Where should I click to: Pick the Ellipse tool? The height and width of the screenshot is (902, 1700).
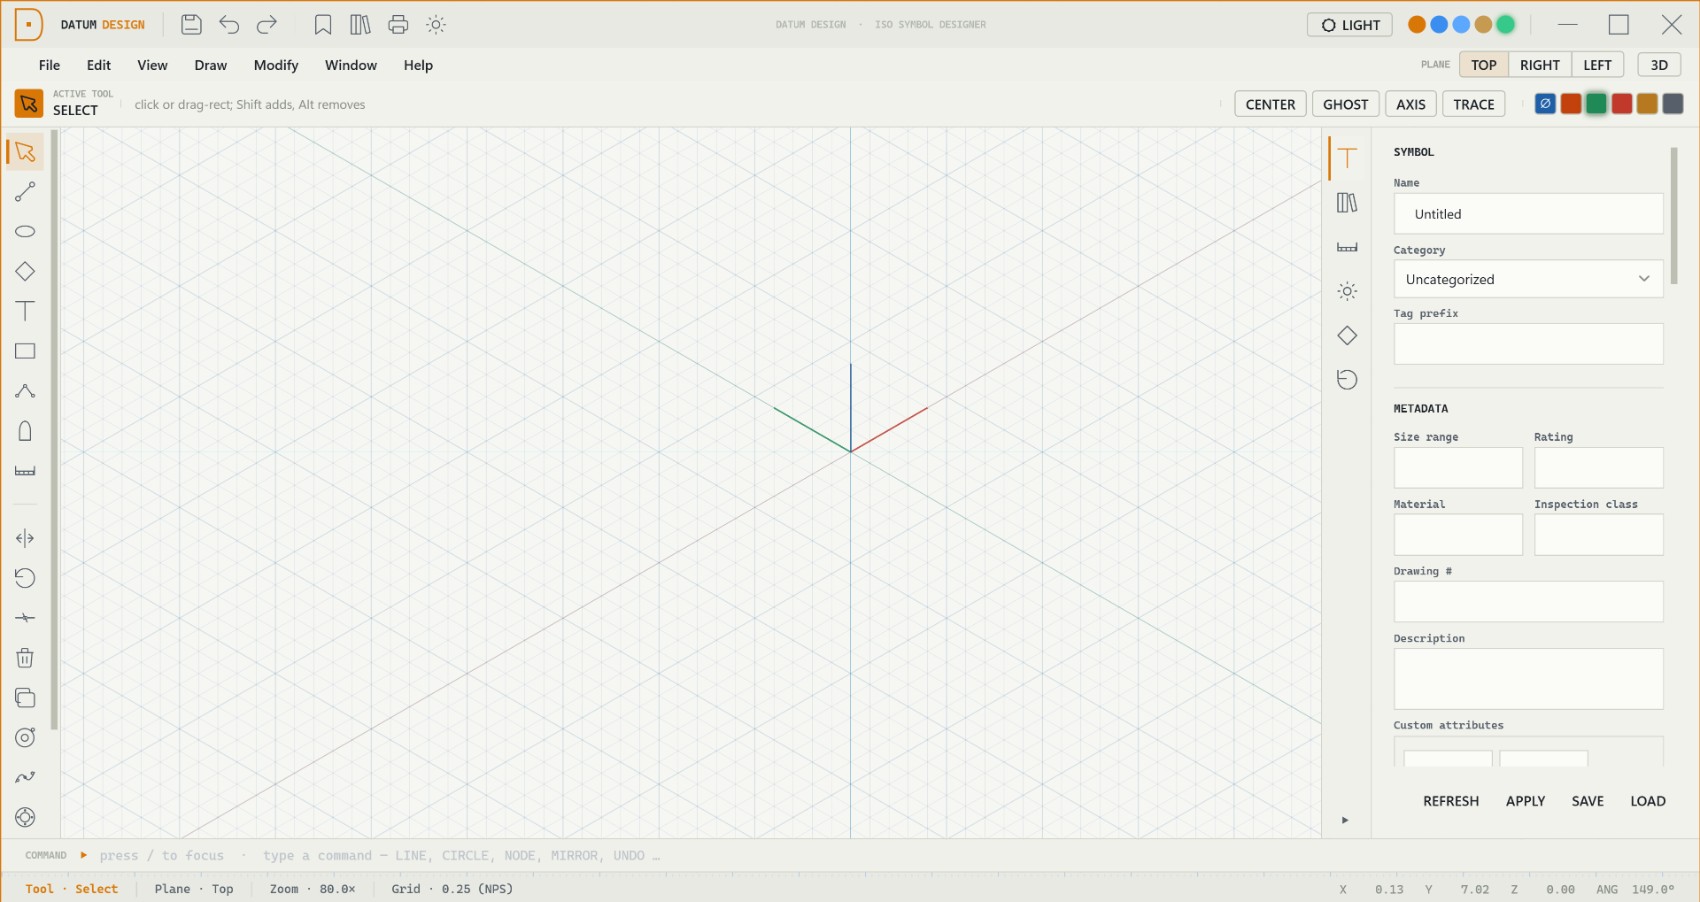click(x=25, y=232)
